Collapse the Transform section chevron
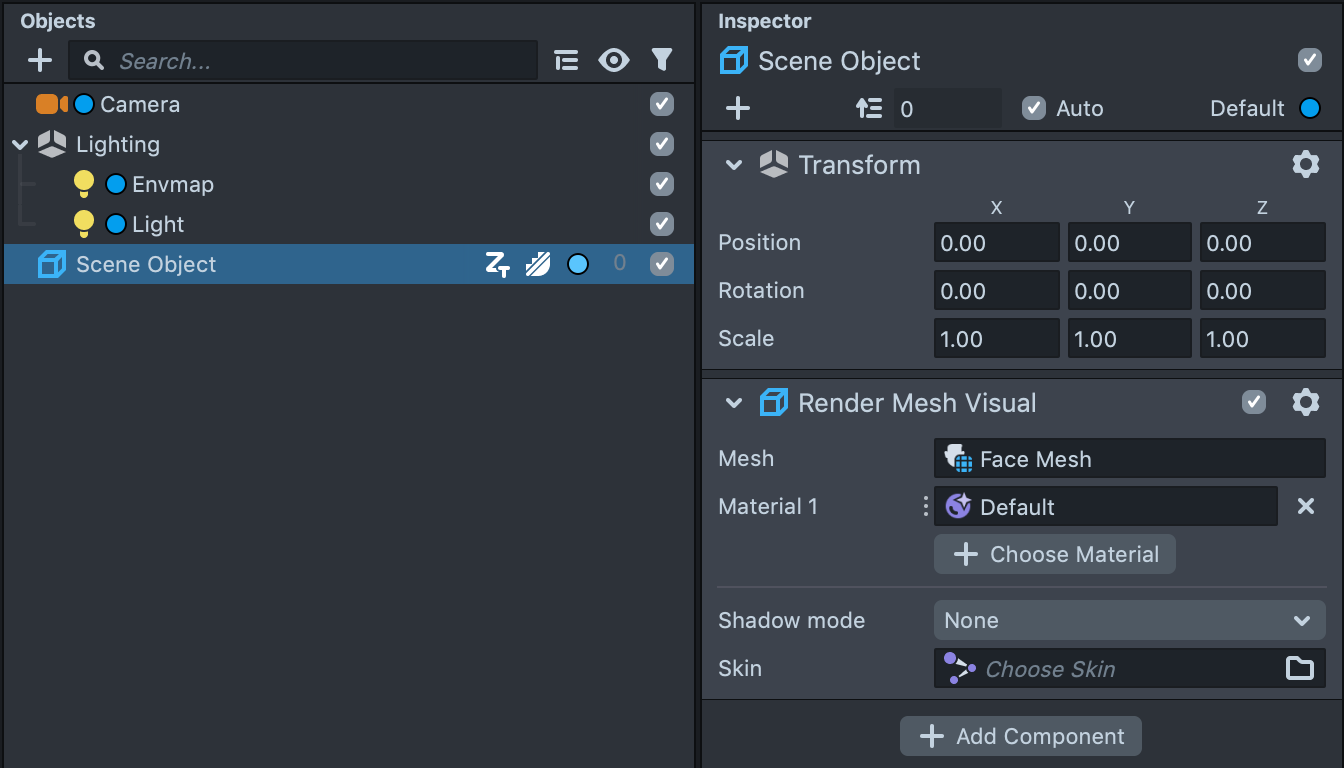Screen dimensions: 1344x768 pos(734,165)
